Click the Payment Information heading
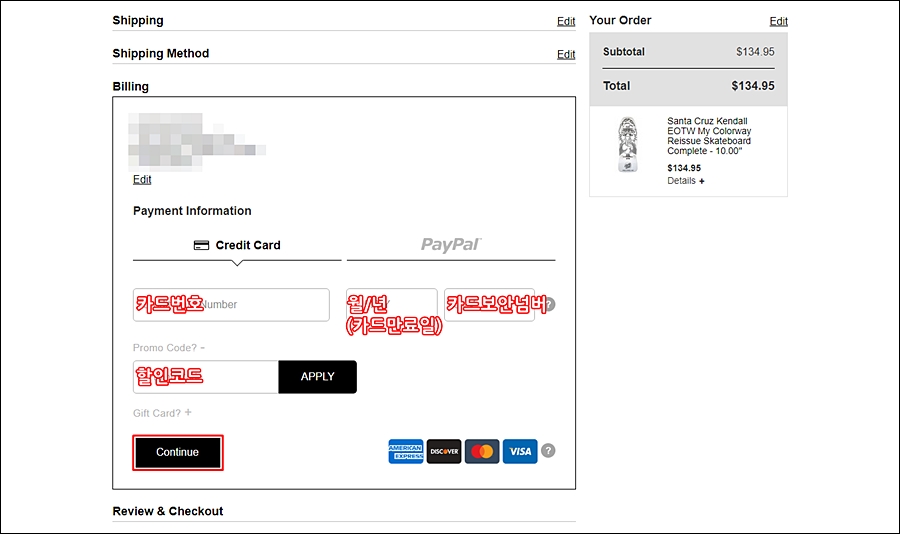Viewport: 900px width, 534px height. tap(192, 211)
